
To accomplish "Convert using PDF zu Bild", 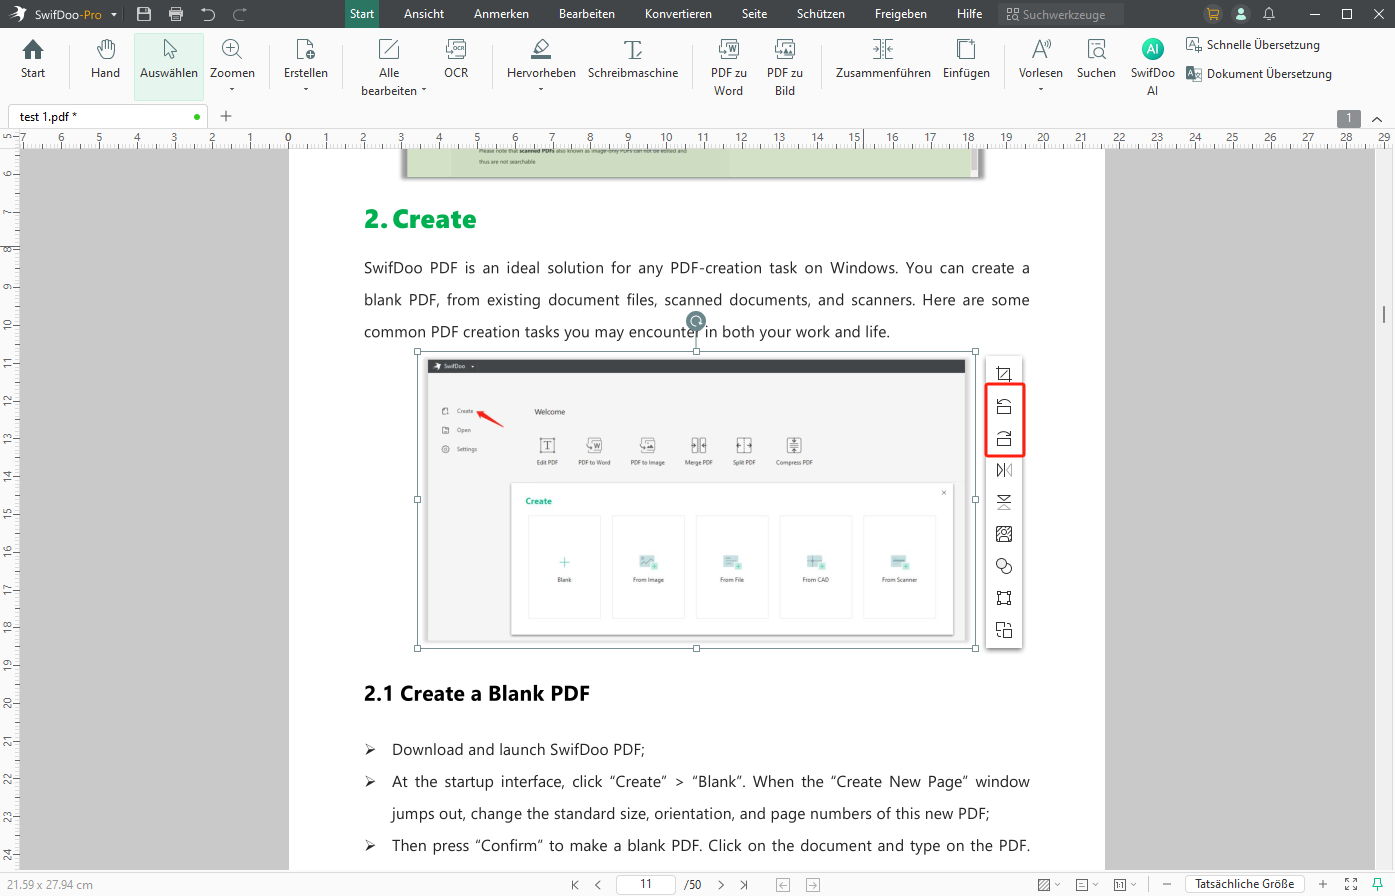I will click(785, 67).
